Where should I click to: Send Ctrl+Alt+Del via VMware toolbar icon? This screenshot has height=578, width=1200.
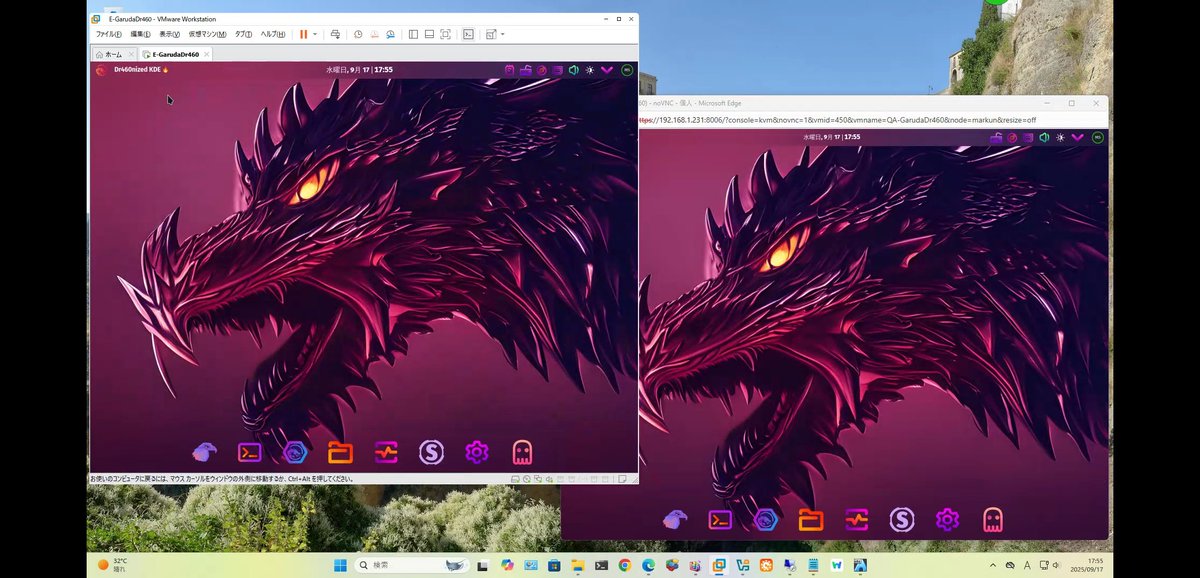click(336, 34)
